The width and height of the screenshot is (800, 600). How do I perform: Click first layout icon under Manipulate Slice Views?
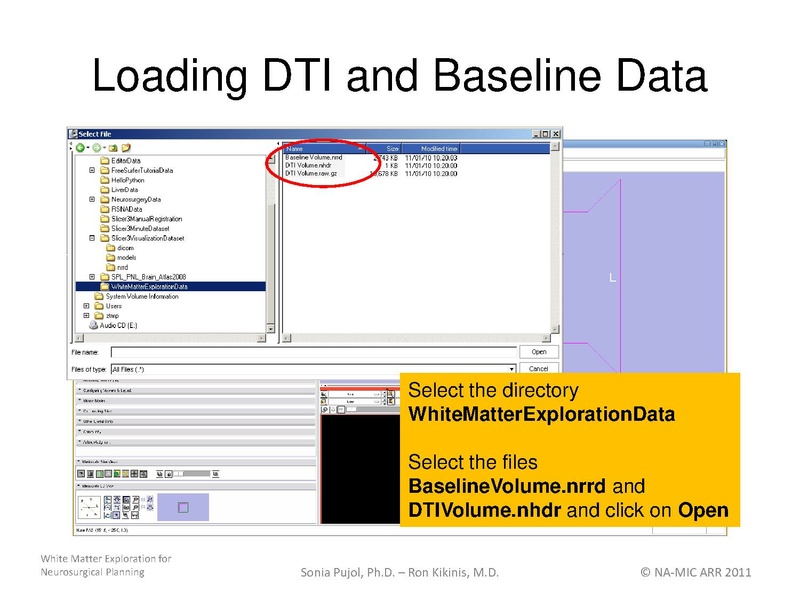tap(82, 473)
